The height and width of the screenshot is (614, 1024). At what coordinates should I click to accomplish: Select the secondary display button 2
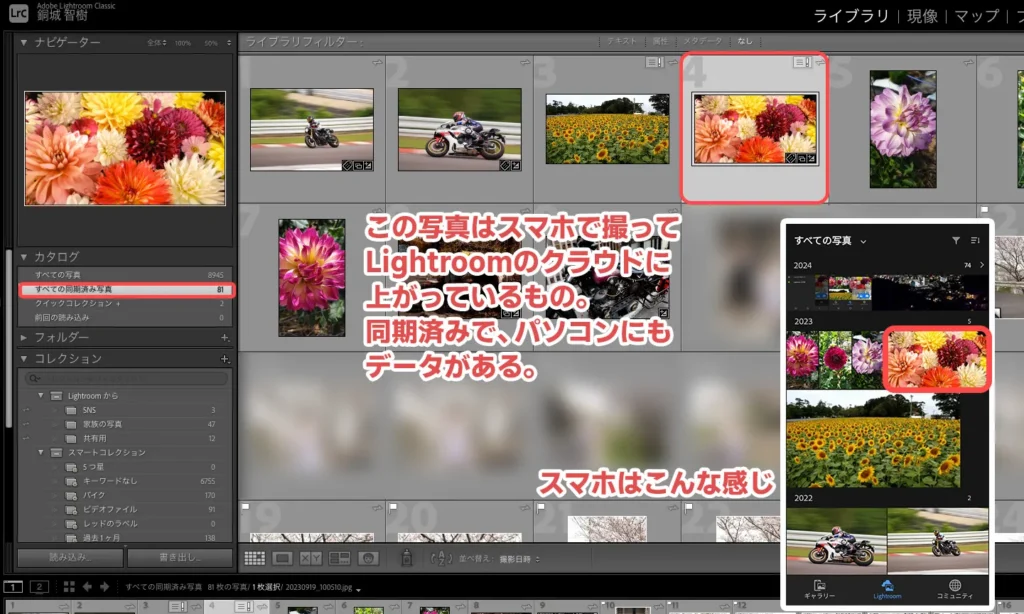click(x=39, y=586)
